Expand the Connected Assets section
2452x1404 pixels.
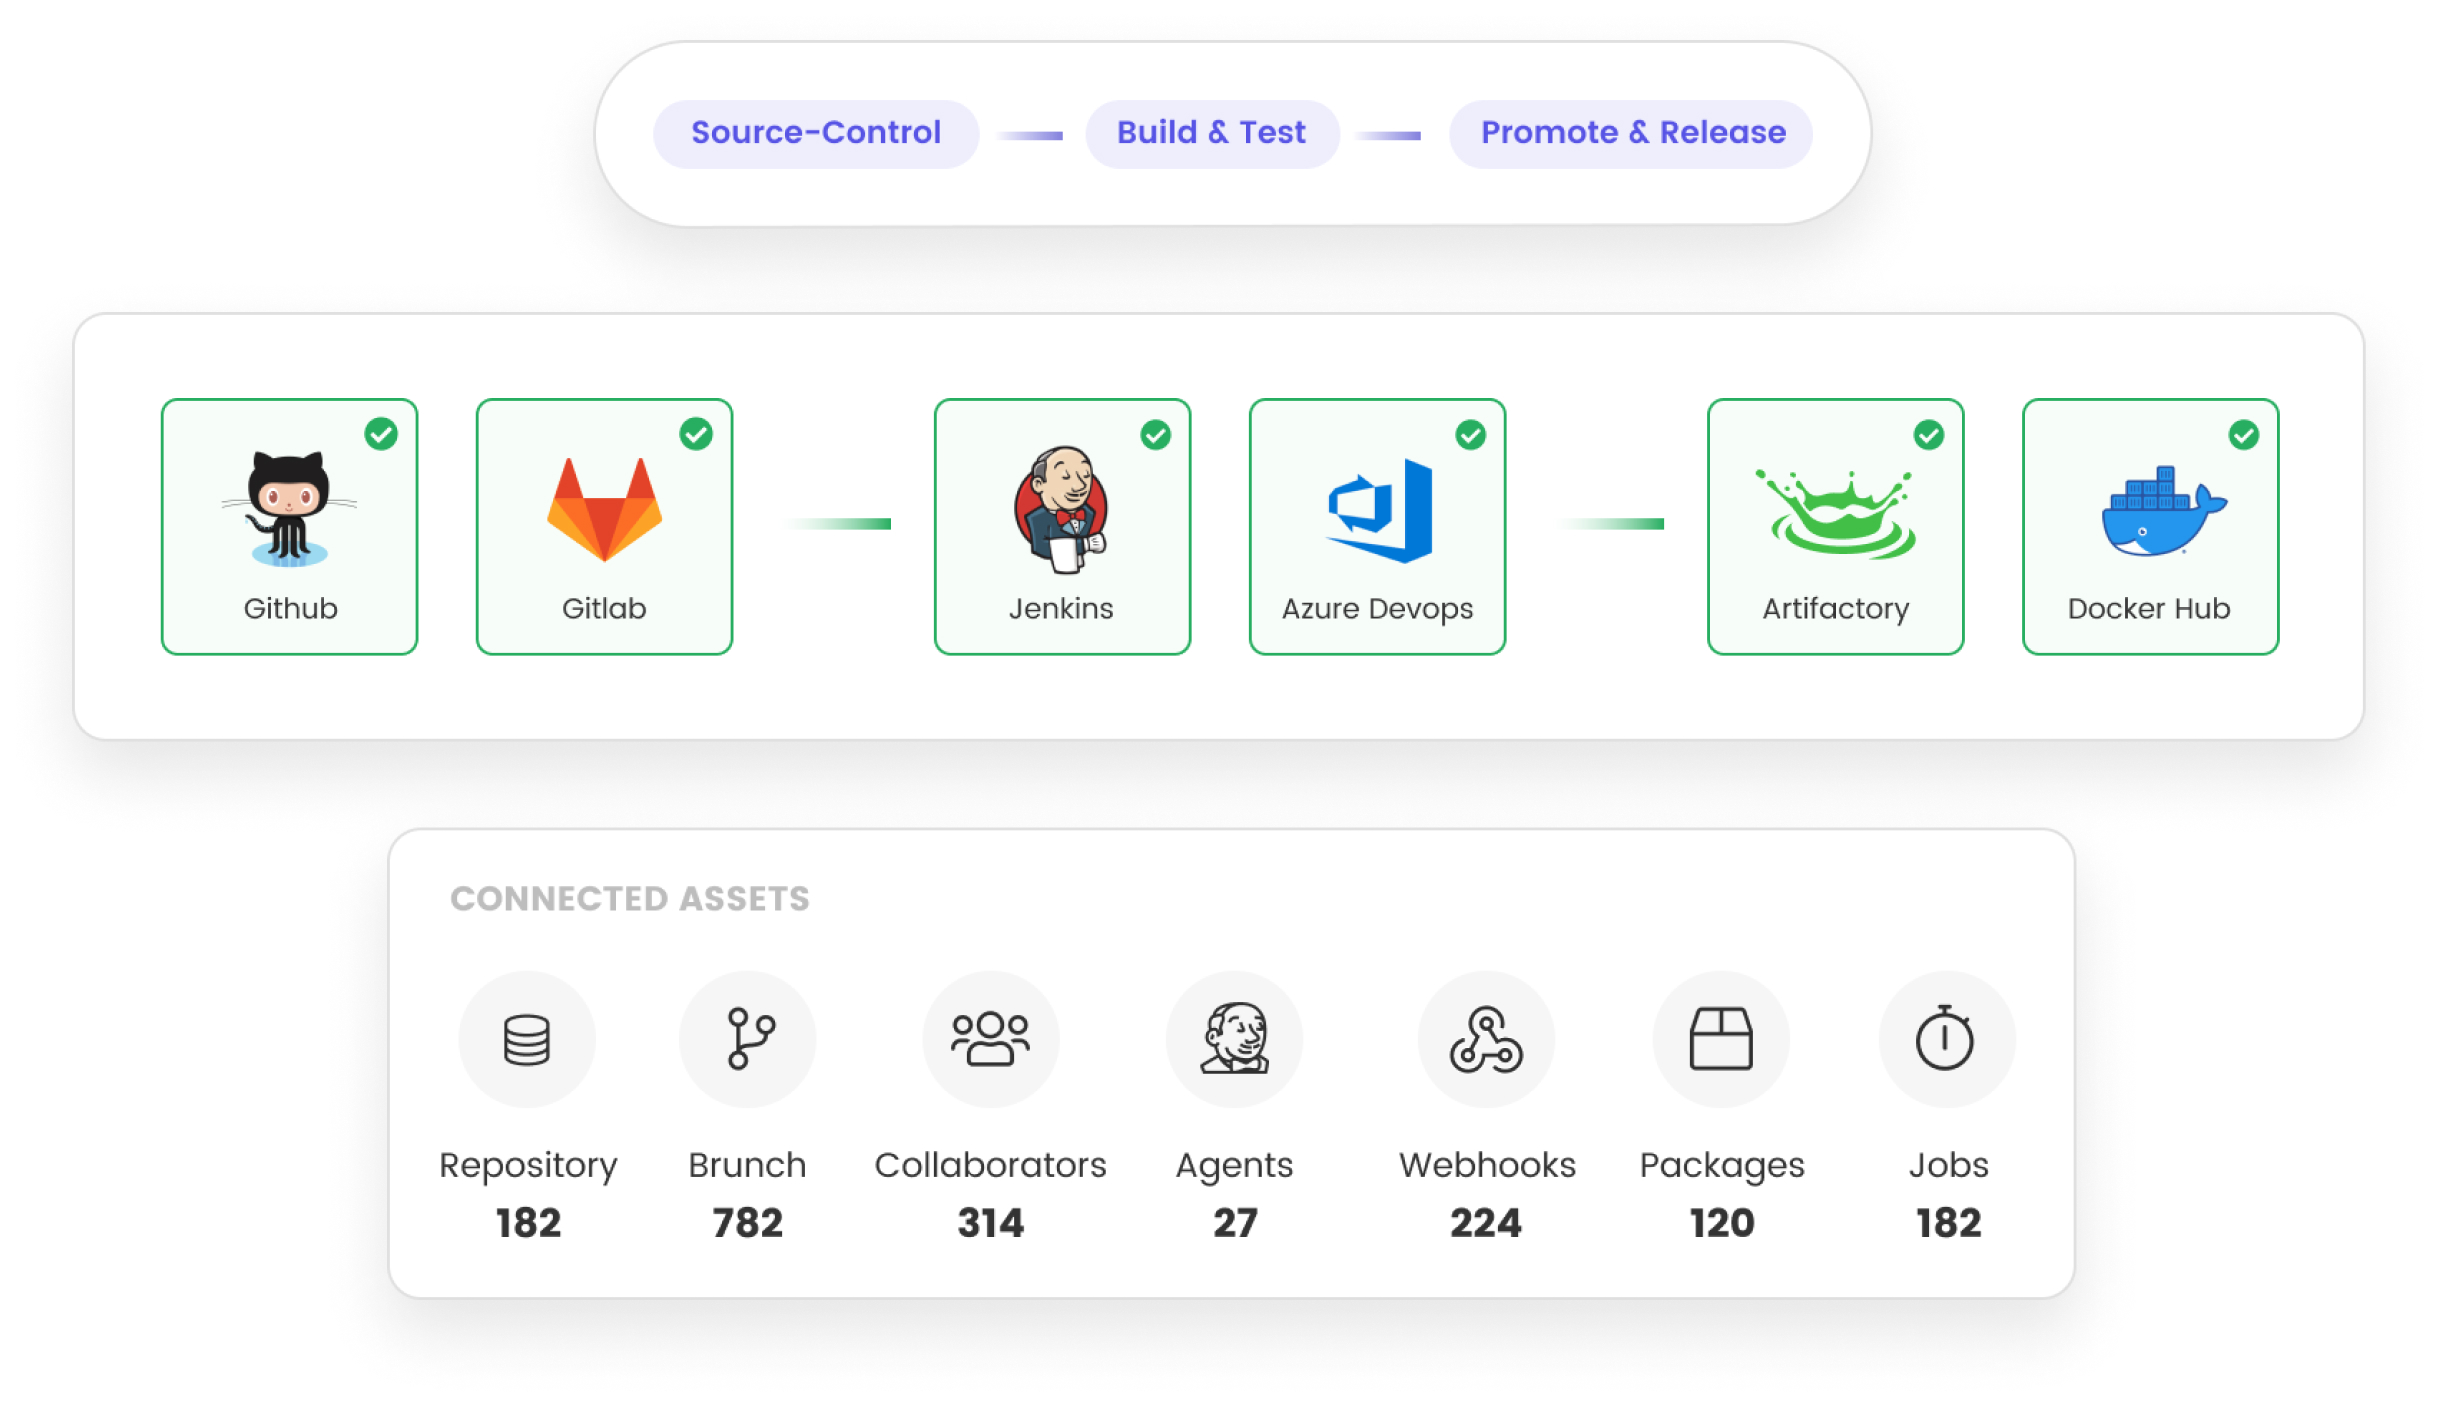[630, 898]
